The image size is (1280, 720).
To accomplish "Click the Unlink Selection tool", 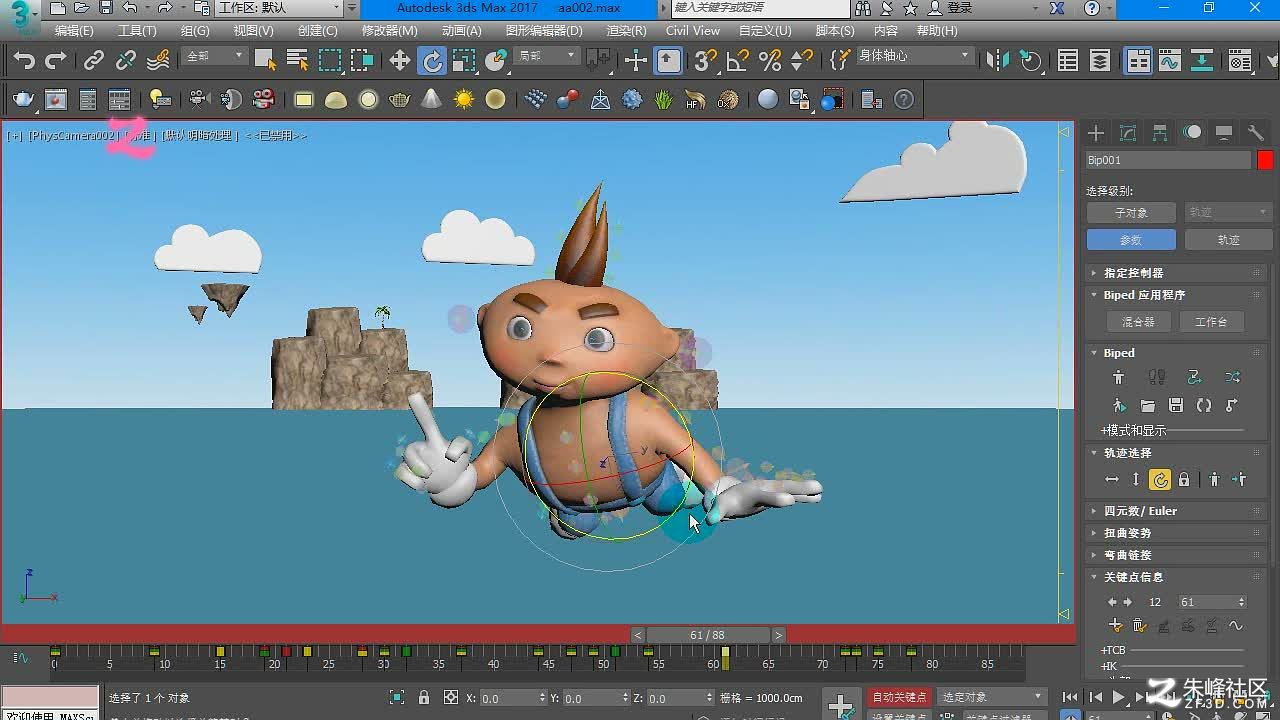I will pyautogui.click(x=126, y=61).
